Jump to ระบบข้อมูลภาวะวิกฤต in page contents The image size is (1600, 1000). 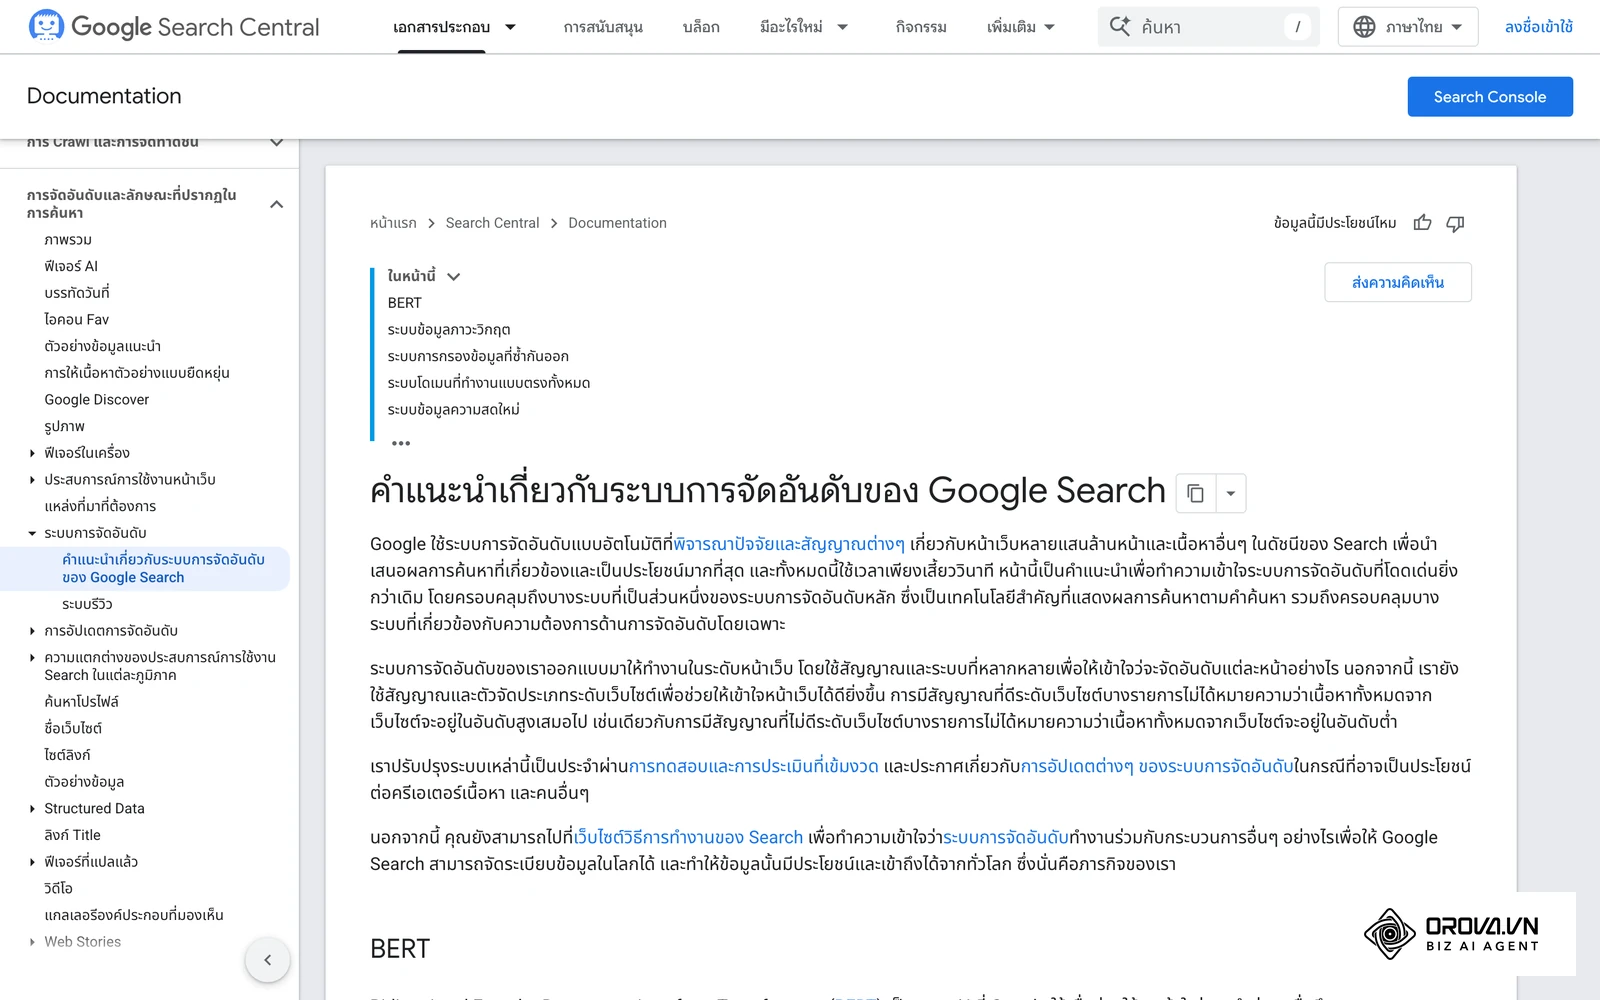[449, 330]
